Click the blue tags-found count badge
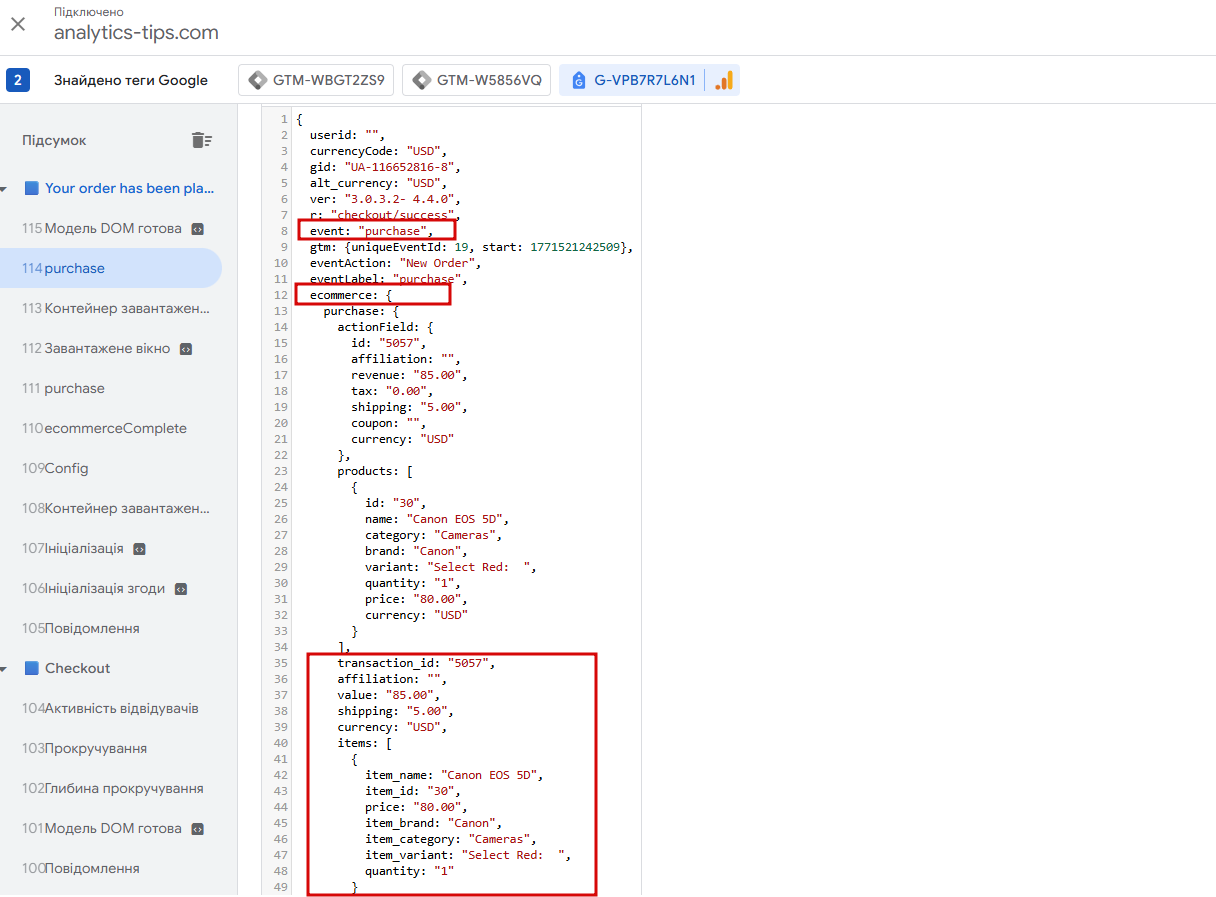This screenshot has height=897, width=1216. tap(17, 80)
